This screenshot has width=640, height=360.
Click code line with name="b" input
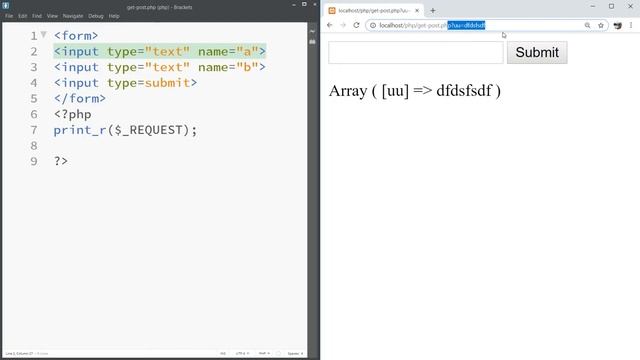point(160,67)
